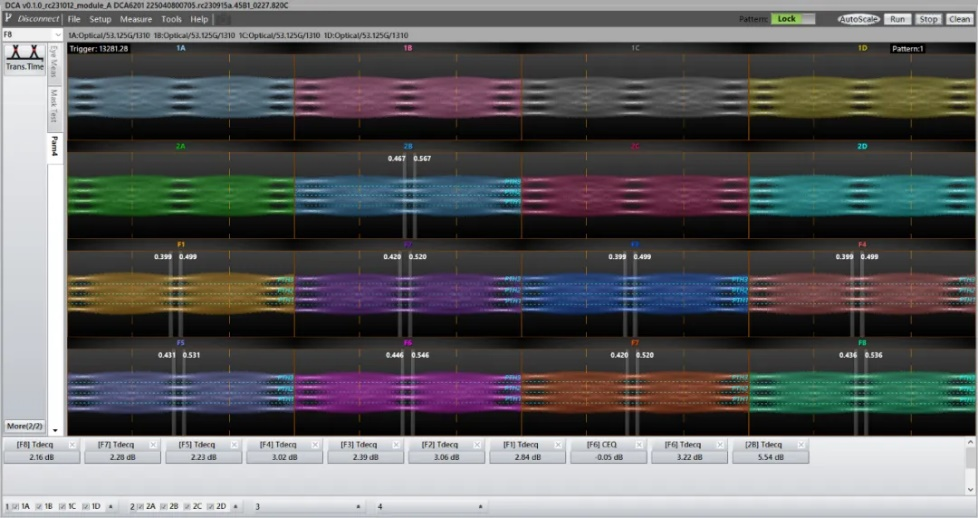The width and height of the screenshot is (978, 518).
Task: Switch to the Mask Test tab
Action: tap(54, 105)
